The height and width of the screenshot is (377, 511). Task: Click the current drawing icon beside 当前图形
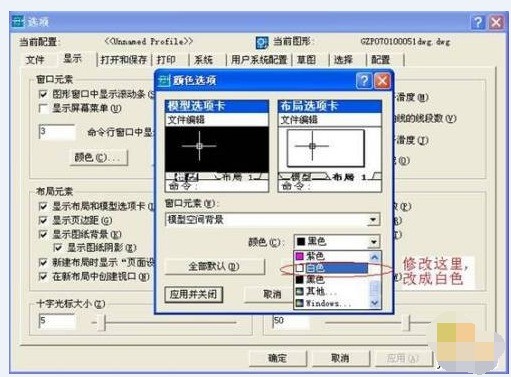click(262, 43)
